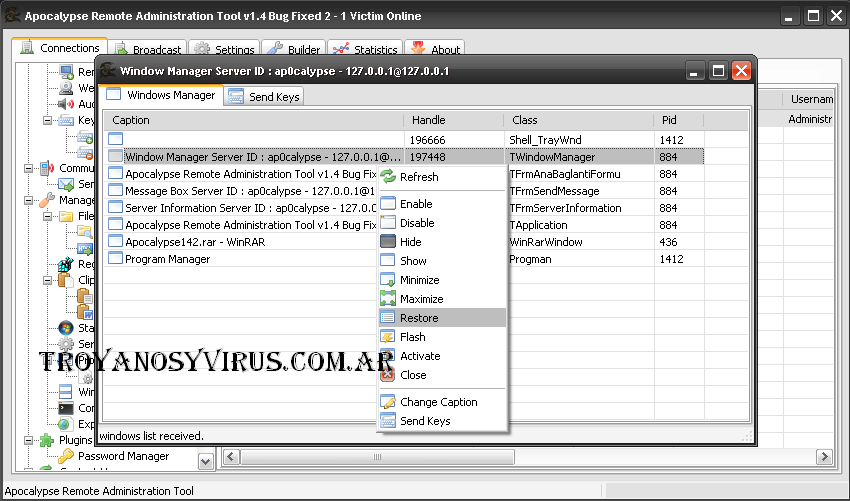Click the remote desktop monitor icon in tree
Screen dimensions: 850x501
click(x=67, y=72)
